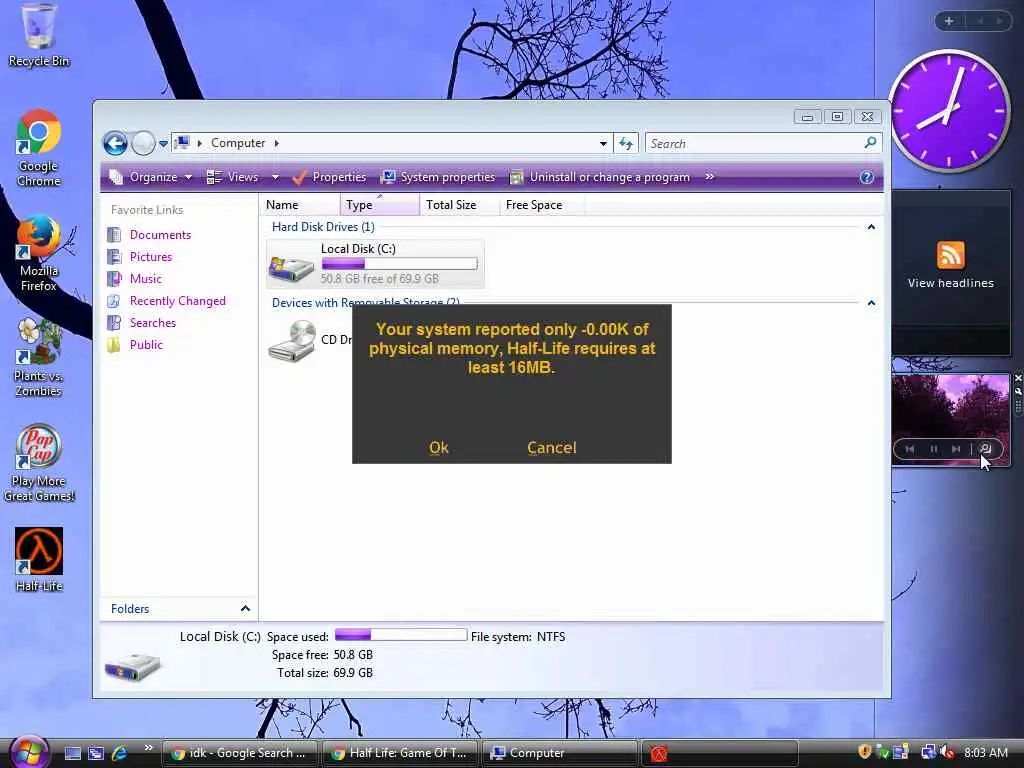
Task: Select the Mozilla Firefox desktop icon
Action: (x=39, y=253)
